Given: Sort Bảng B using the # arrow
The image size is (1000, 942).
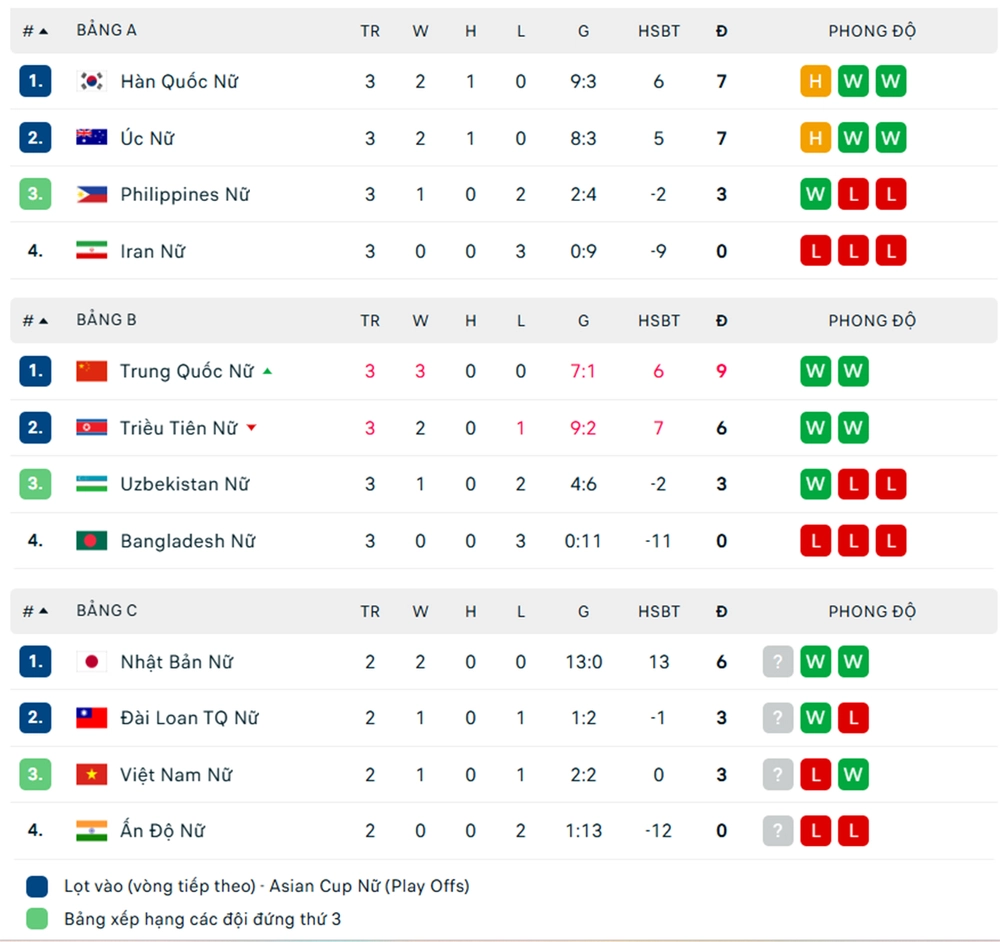Looking at the screenshot, I should (43, 321).
